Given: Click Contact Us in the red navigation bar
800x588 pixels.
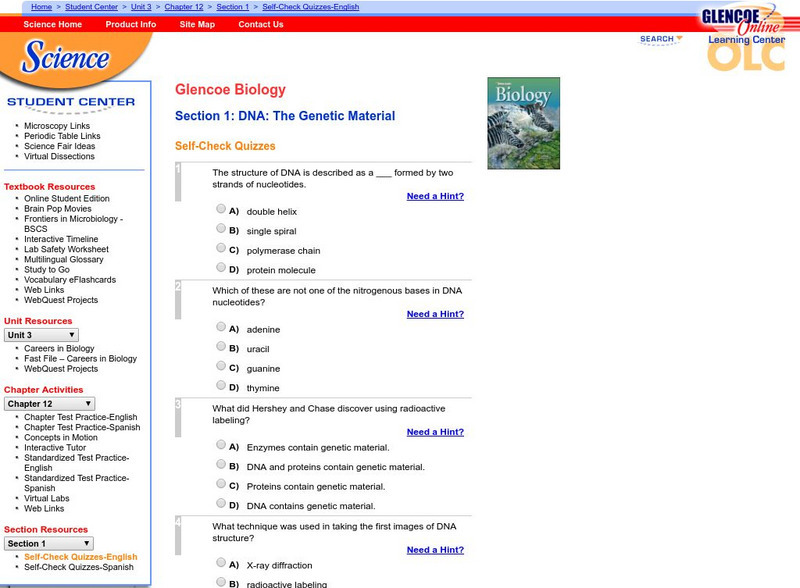Looking at the screenshot, I should 258,24.
